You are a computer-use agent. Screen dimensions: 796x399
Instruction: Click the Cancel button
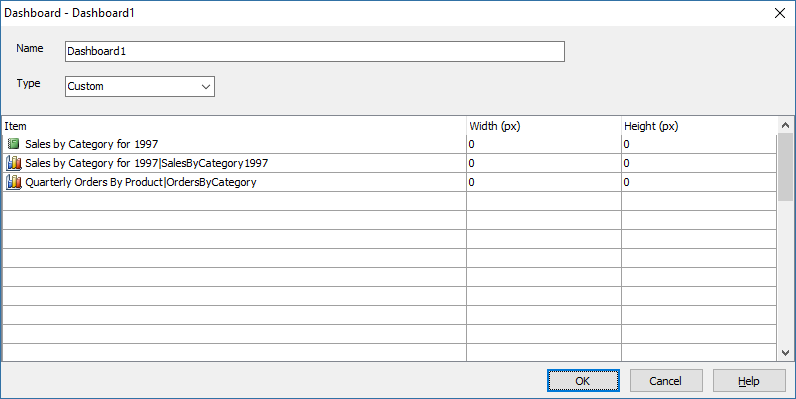pos(666,381)
